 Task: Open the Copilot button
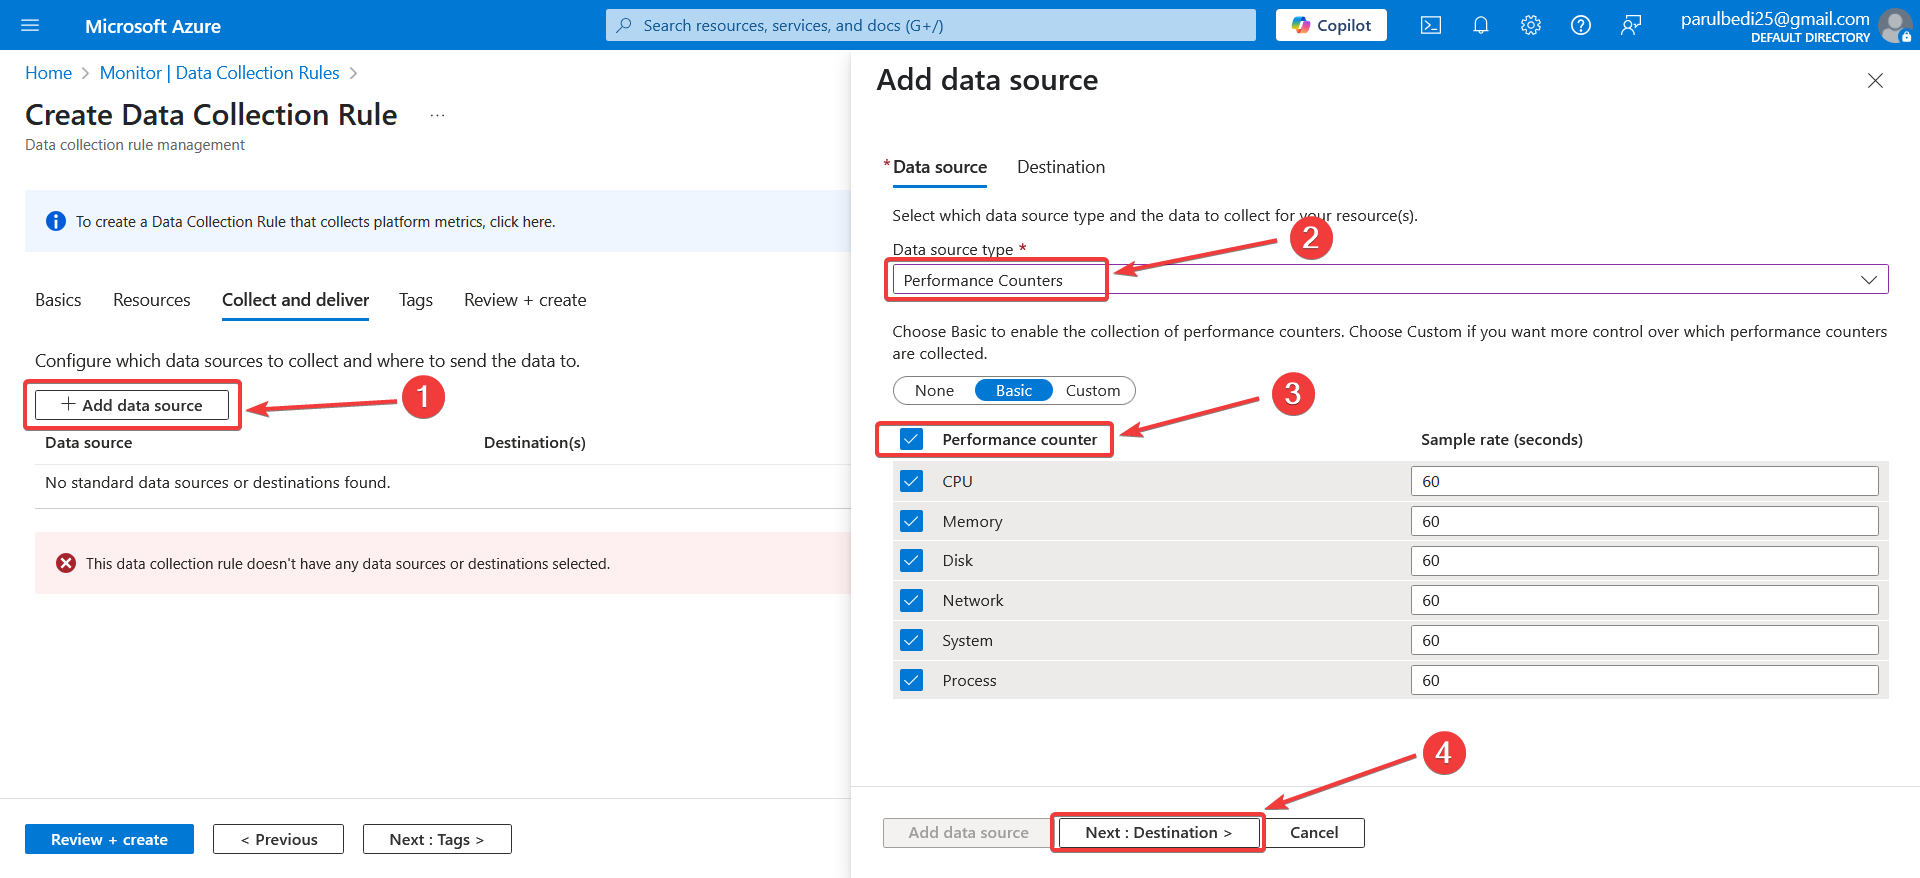tap(1331, 25)
